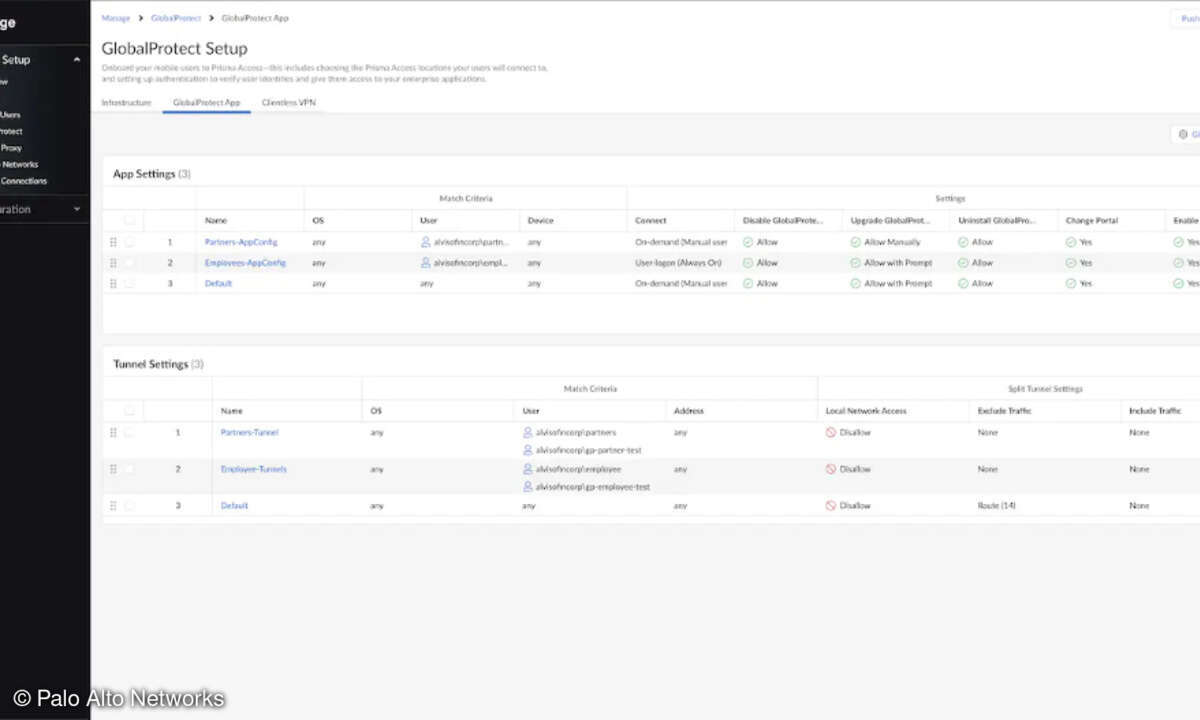Open the Infrastructure tab

pos(126,102)
